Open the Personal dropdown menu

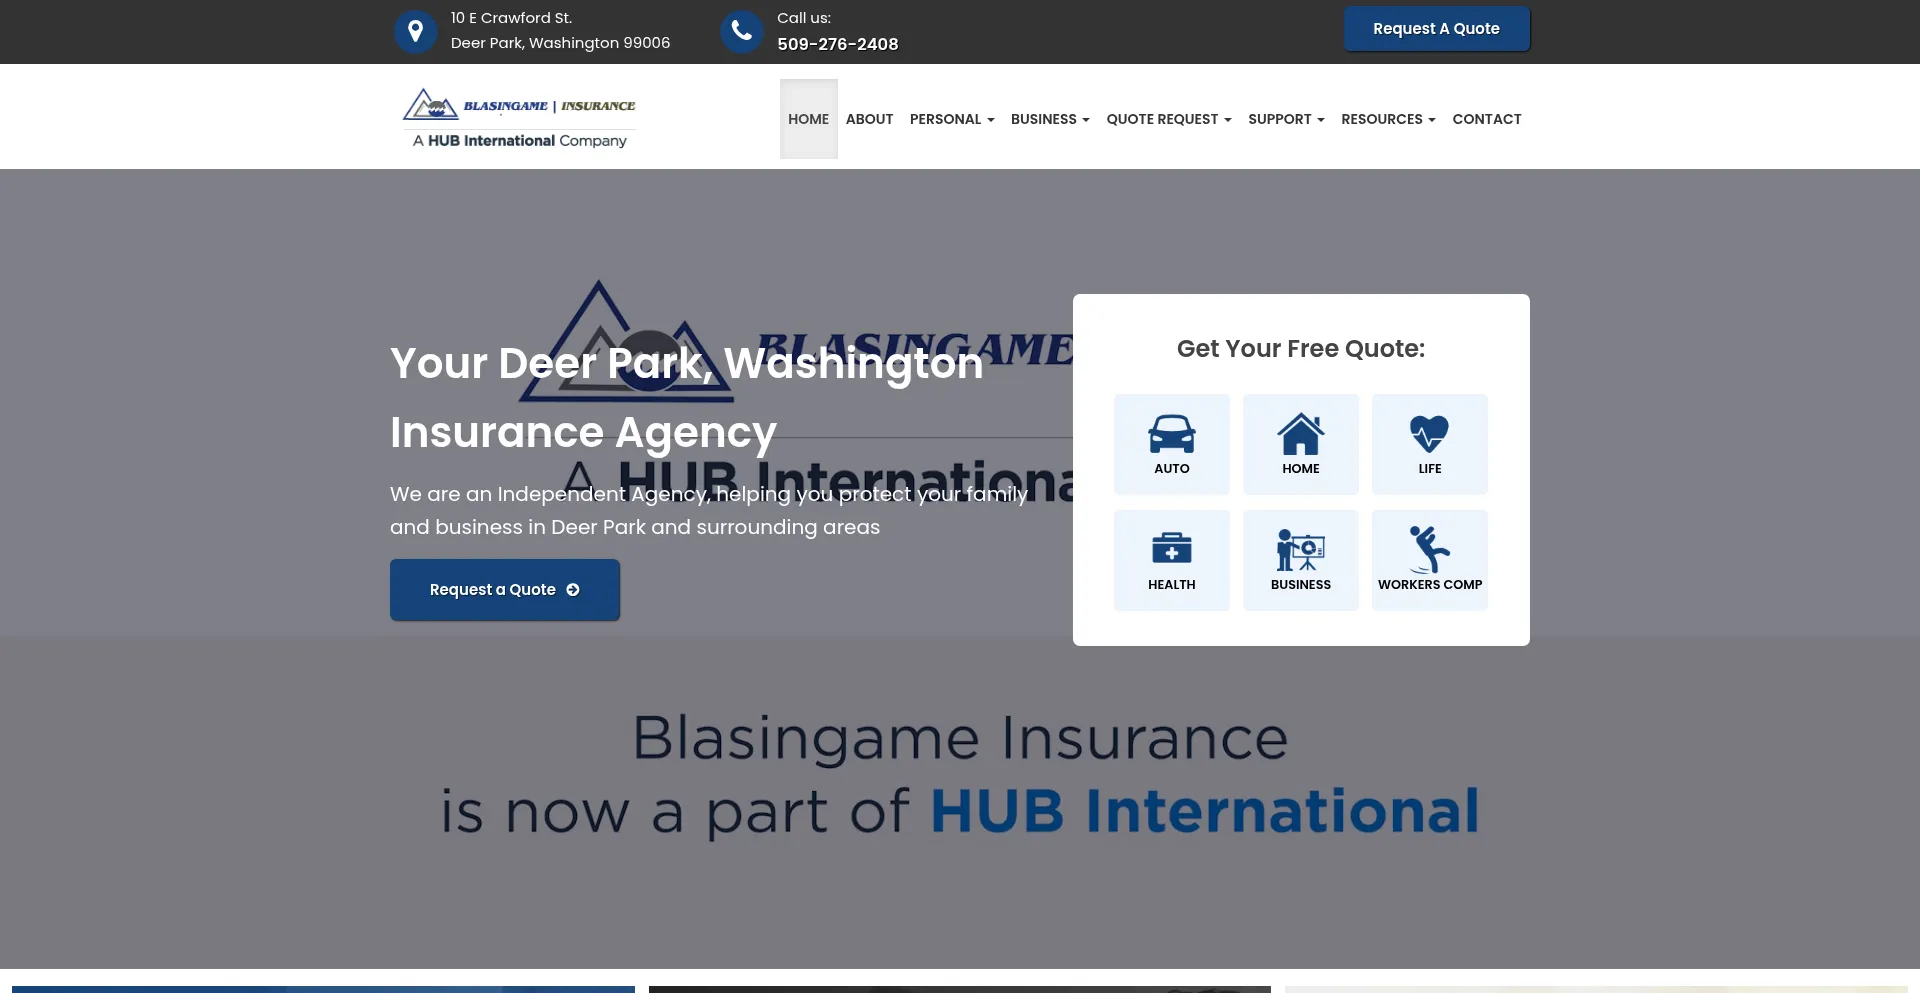952,119
